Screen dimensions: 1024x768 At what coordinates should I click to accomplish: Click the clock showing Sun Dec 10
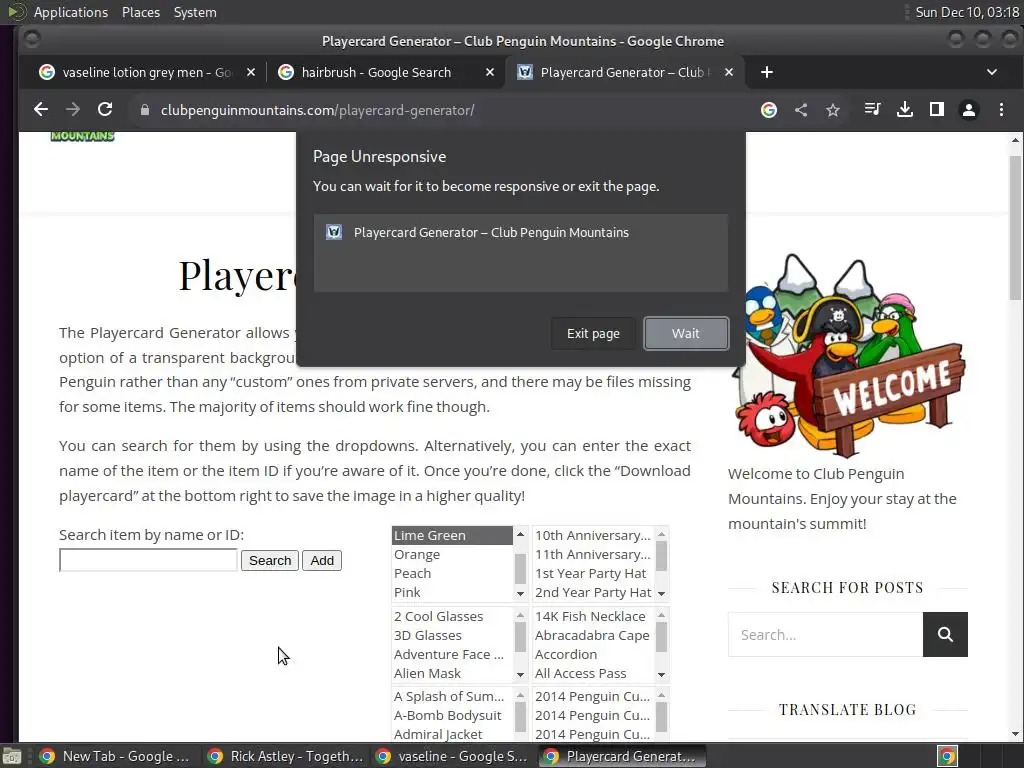click(x=967, y=12)
